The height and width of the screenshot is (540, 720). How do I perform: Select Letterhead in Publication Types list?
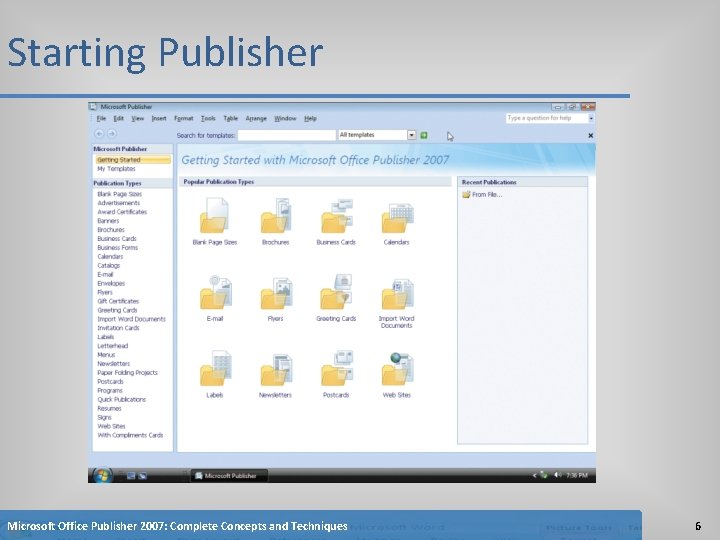click(x=112, y=346)
